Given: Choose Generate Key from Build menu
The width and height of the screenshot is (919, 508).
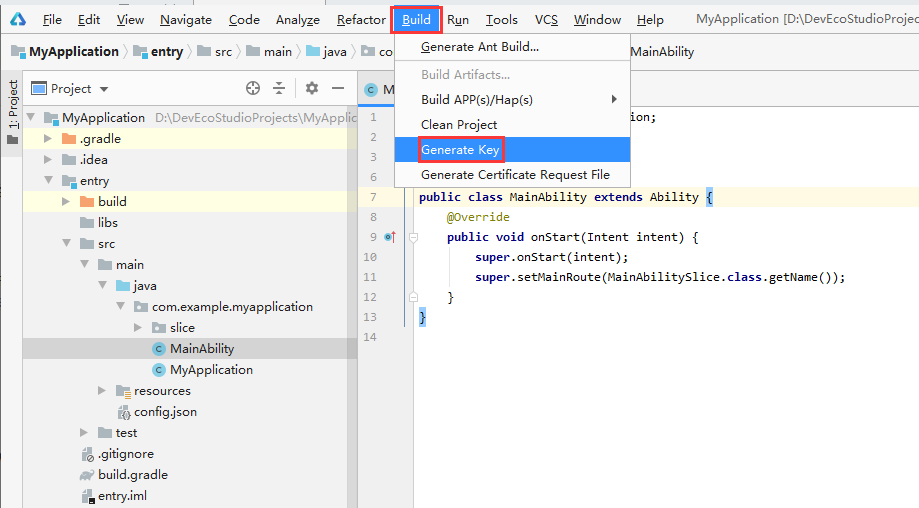Looking at the screenshot, I should click(x=512, y=150).
